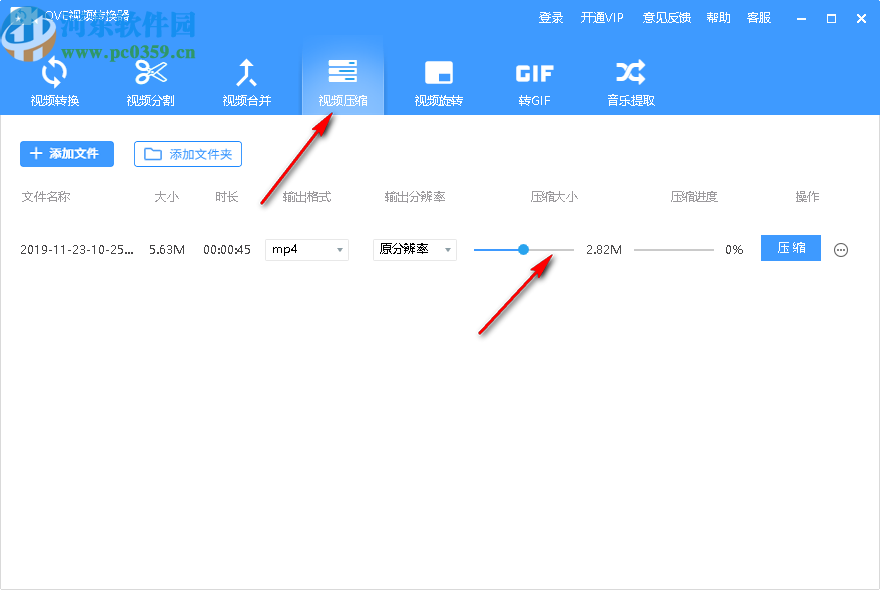Select the 视频压缩 compression tool icon
The width and height of the screenshot is (880, 590).
pyautogui.click(x=343, y=70)
